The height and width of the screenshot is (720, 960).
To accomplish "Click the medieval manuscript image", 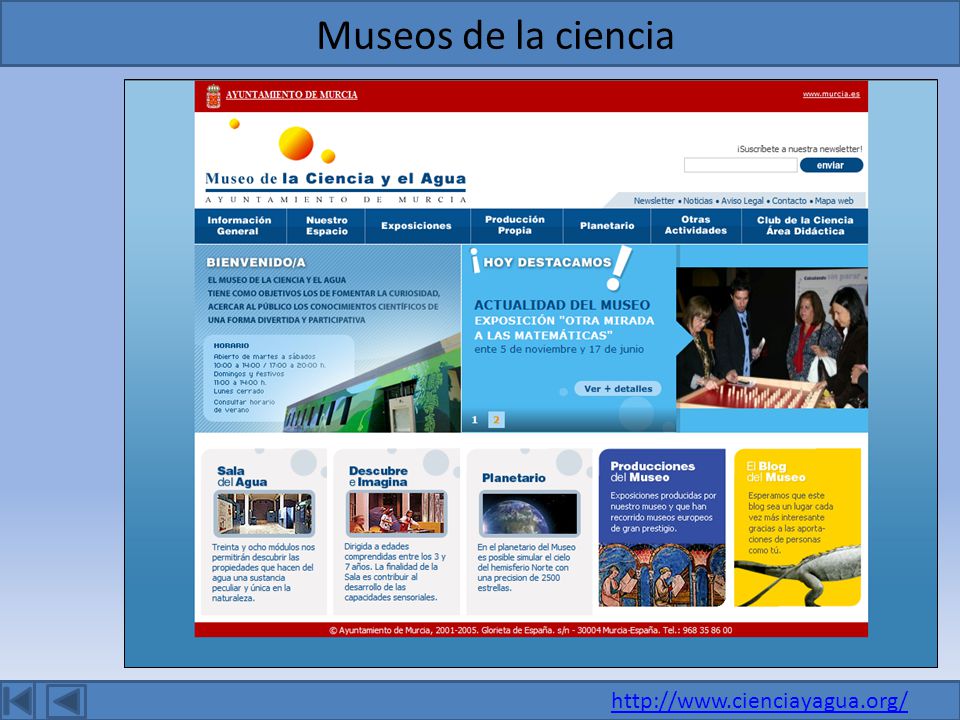I will [662, 576].
